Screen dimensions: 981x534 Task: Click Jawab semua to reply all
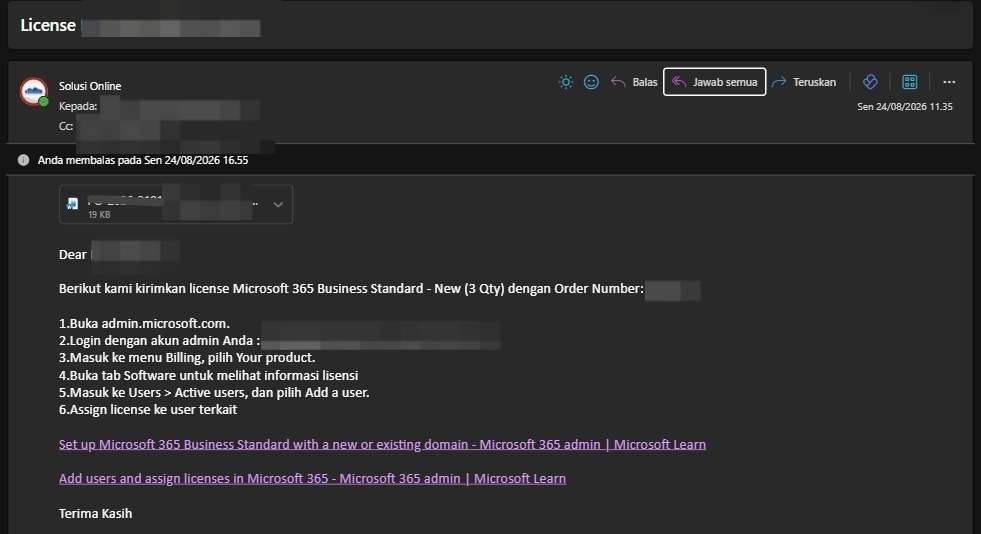(714, 82)
